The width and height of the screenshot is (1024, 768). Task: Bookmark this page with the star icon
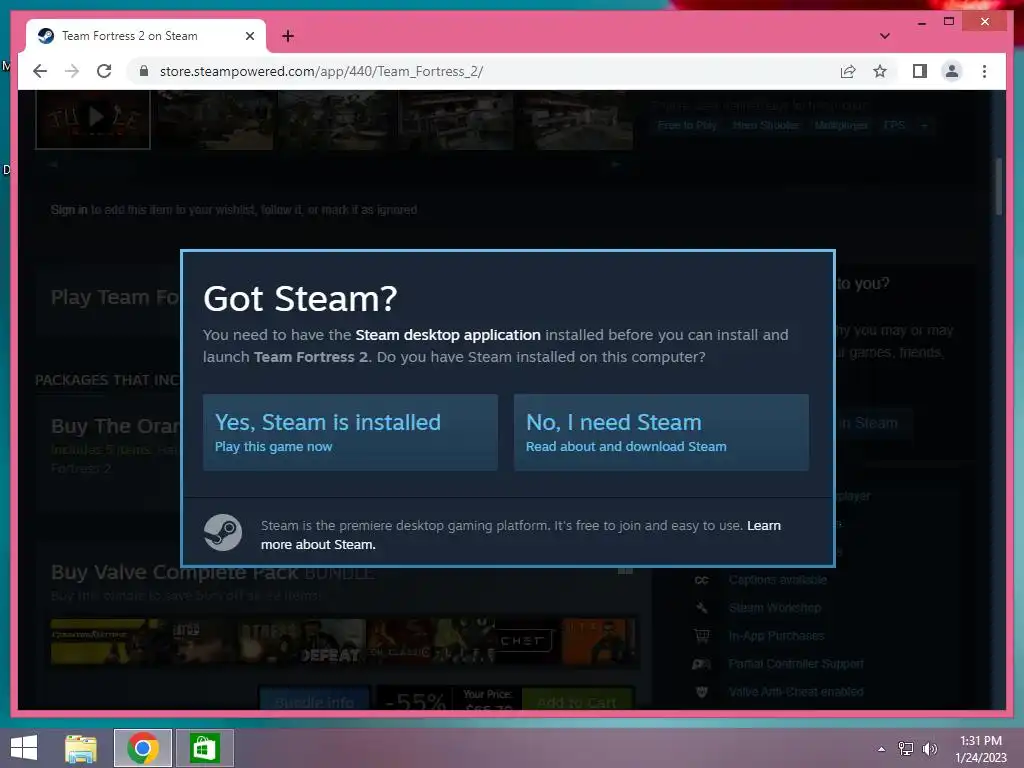880,71
